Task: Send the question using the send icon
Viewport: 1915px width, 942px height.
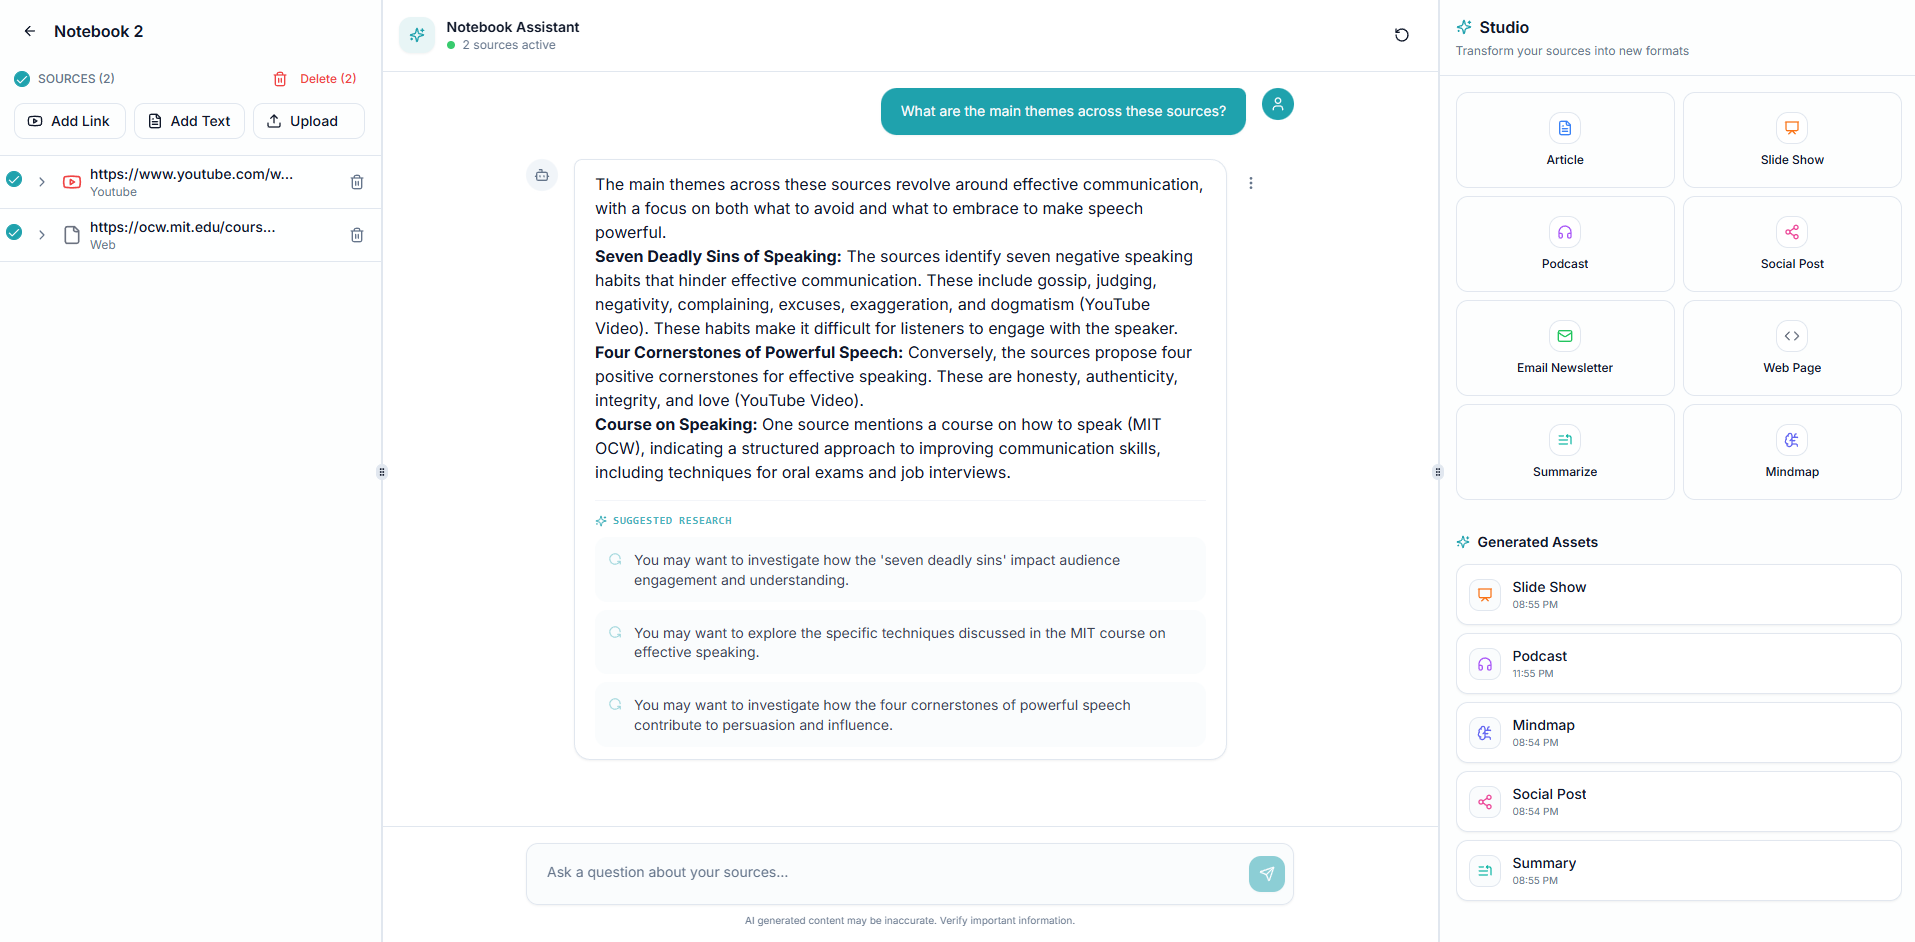Action: pyautogui.click(x=1266, y=873)
